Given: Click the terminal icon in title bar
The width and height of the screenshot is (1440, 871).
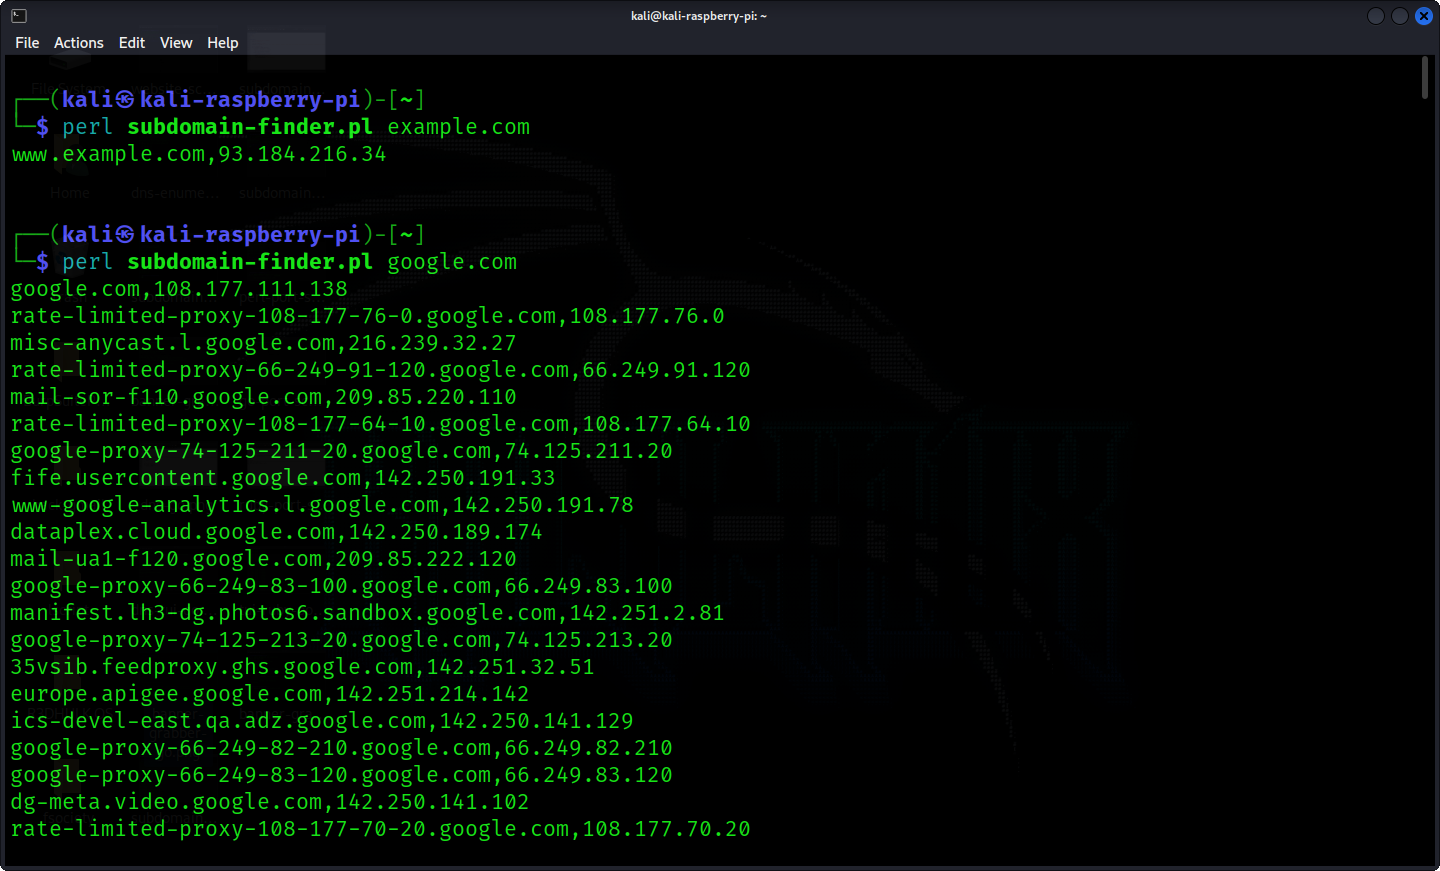Looking at the screenshot, I should pos(19,16).
